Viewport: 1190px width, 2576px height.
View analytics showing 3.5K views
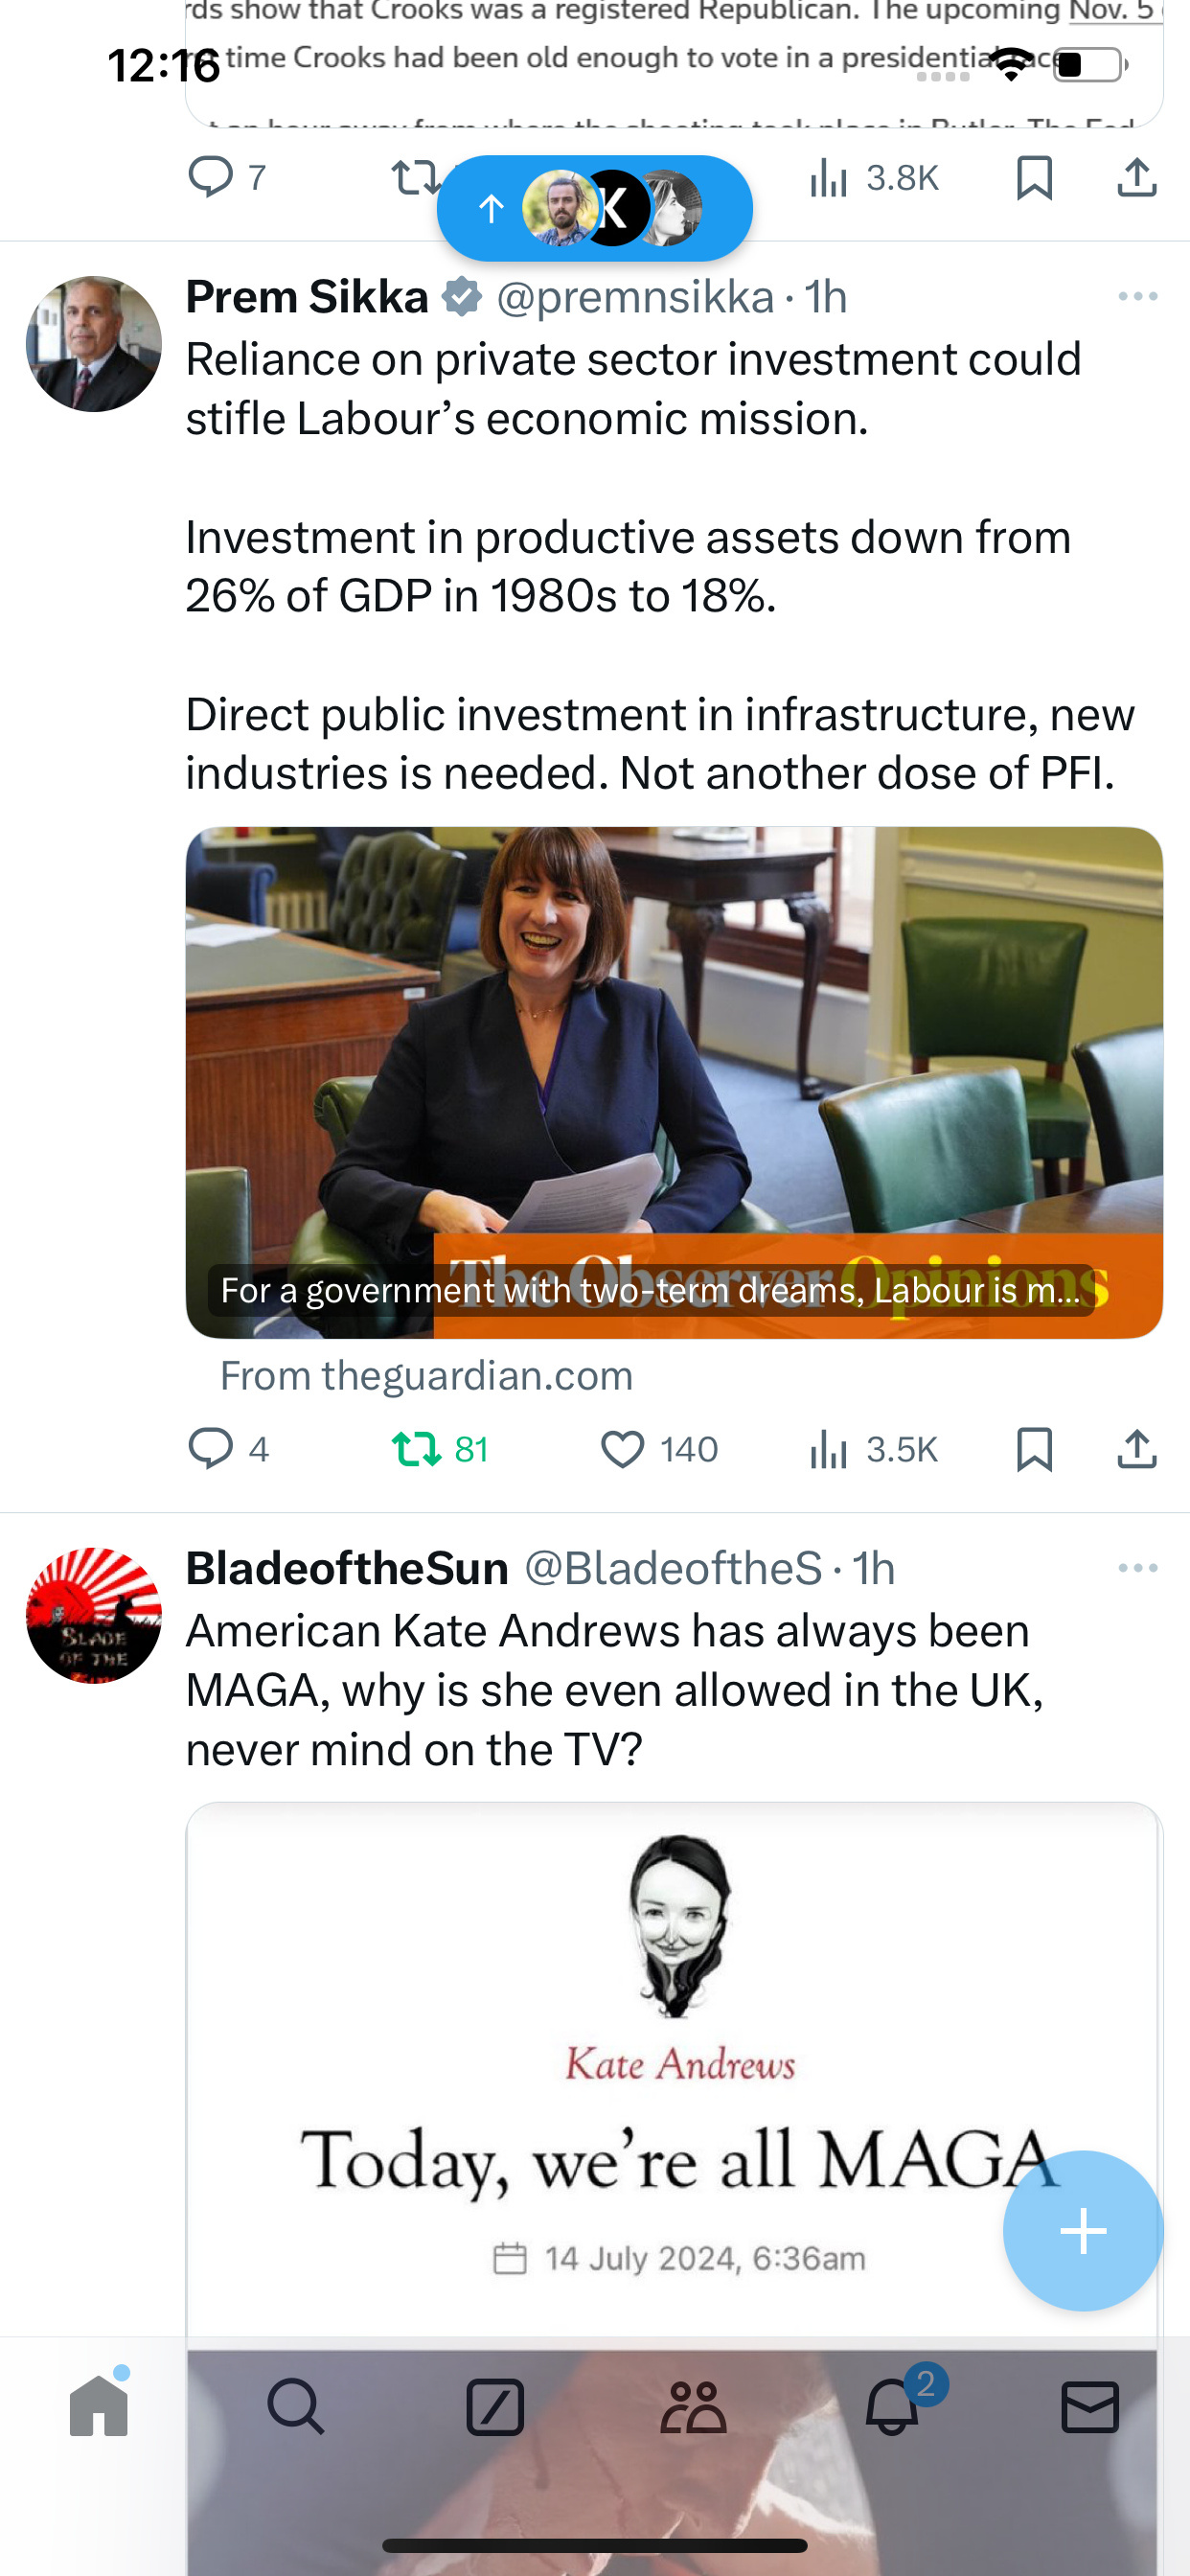click(873, 1449)
